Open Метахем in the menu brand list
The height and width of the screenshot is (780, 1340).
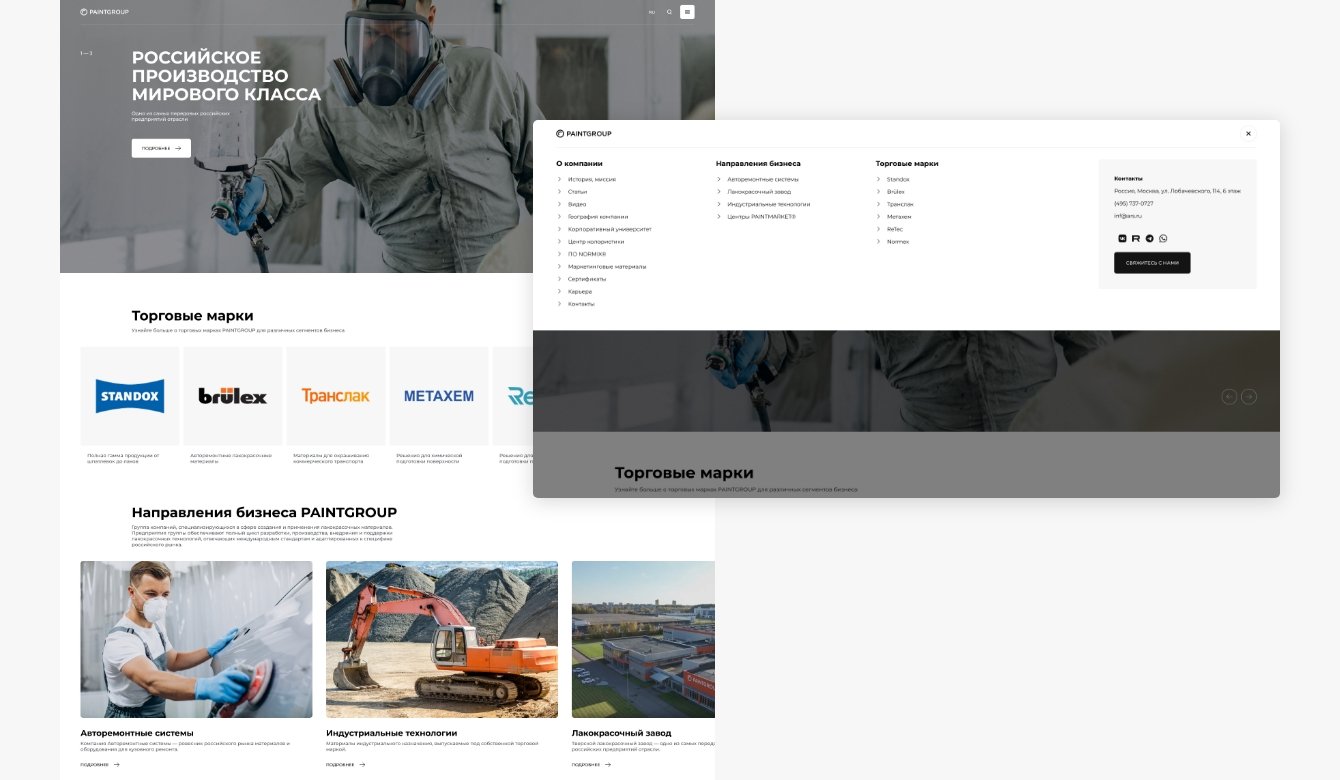(899, 217)
